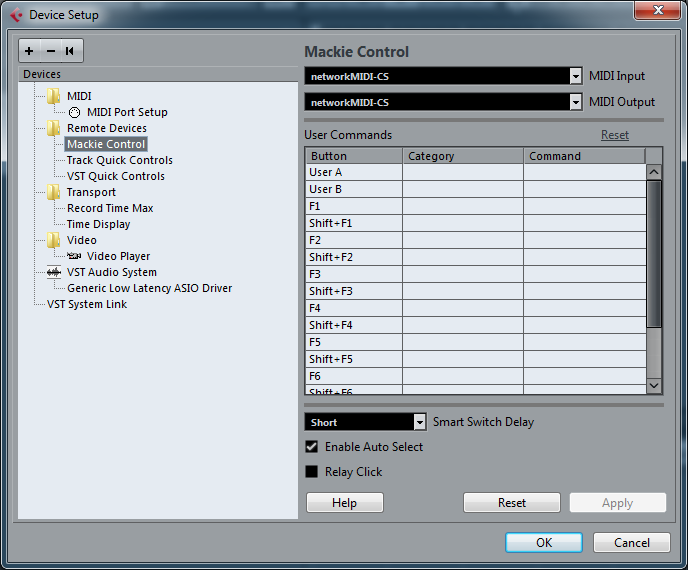This screenshot has height=570, width=688.
Task: Disable the Enable Auto Select checkbox
Action: click(312, 447)
